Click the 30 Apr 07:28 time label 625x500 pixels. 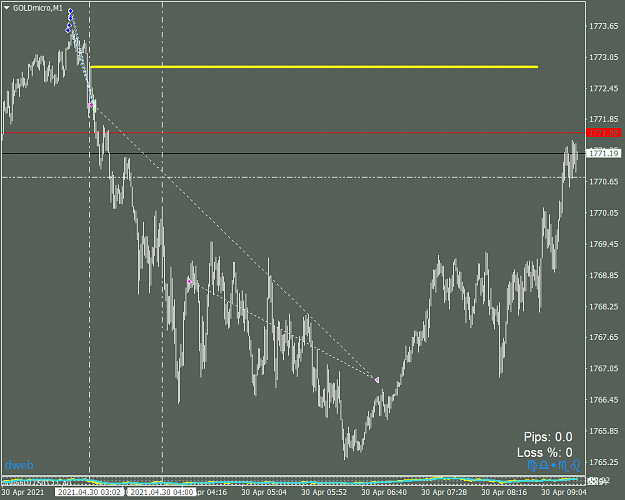click(x=444, y=492)
